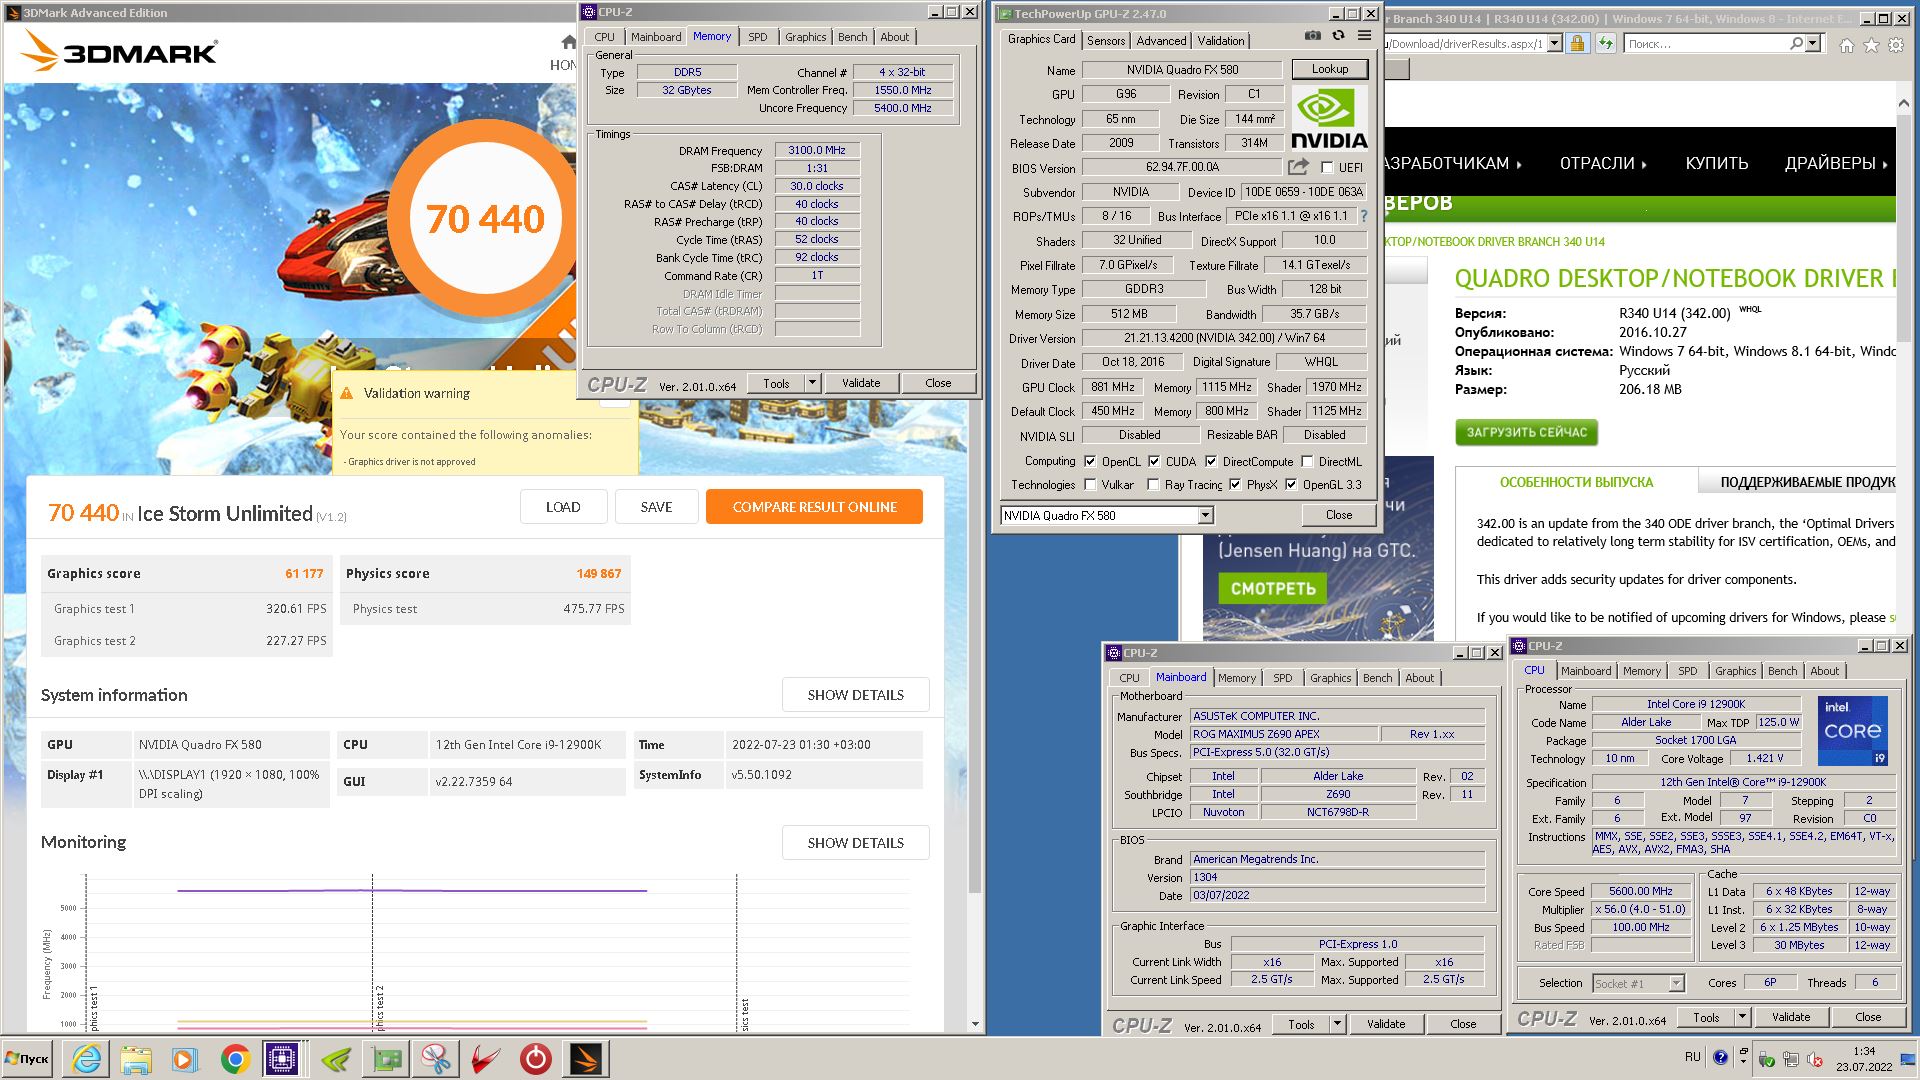Viewport: 1920px width, 1080px height.
Task: Switch to Bench tab in CPU-Z Mainboard window
Action: [x=1377, y=678]
